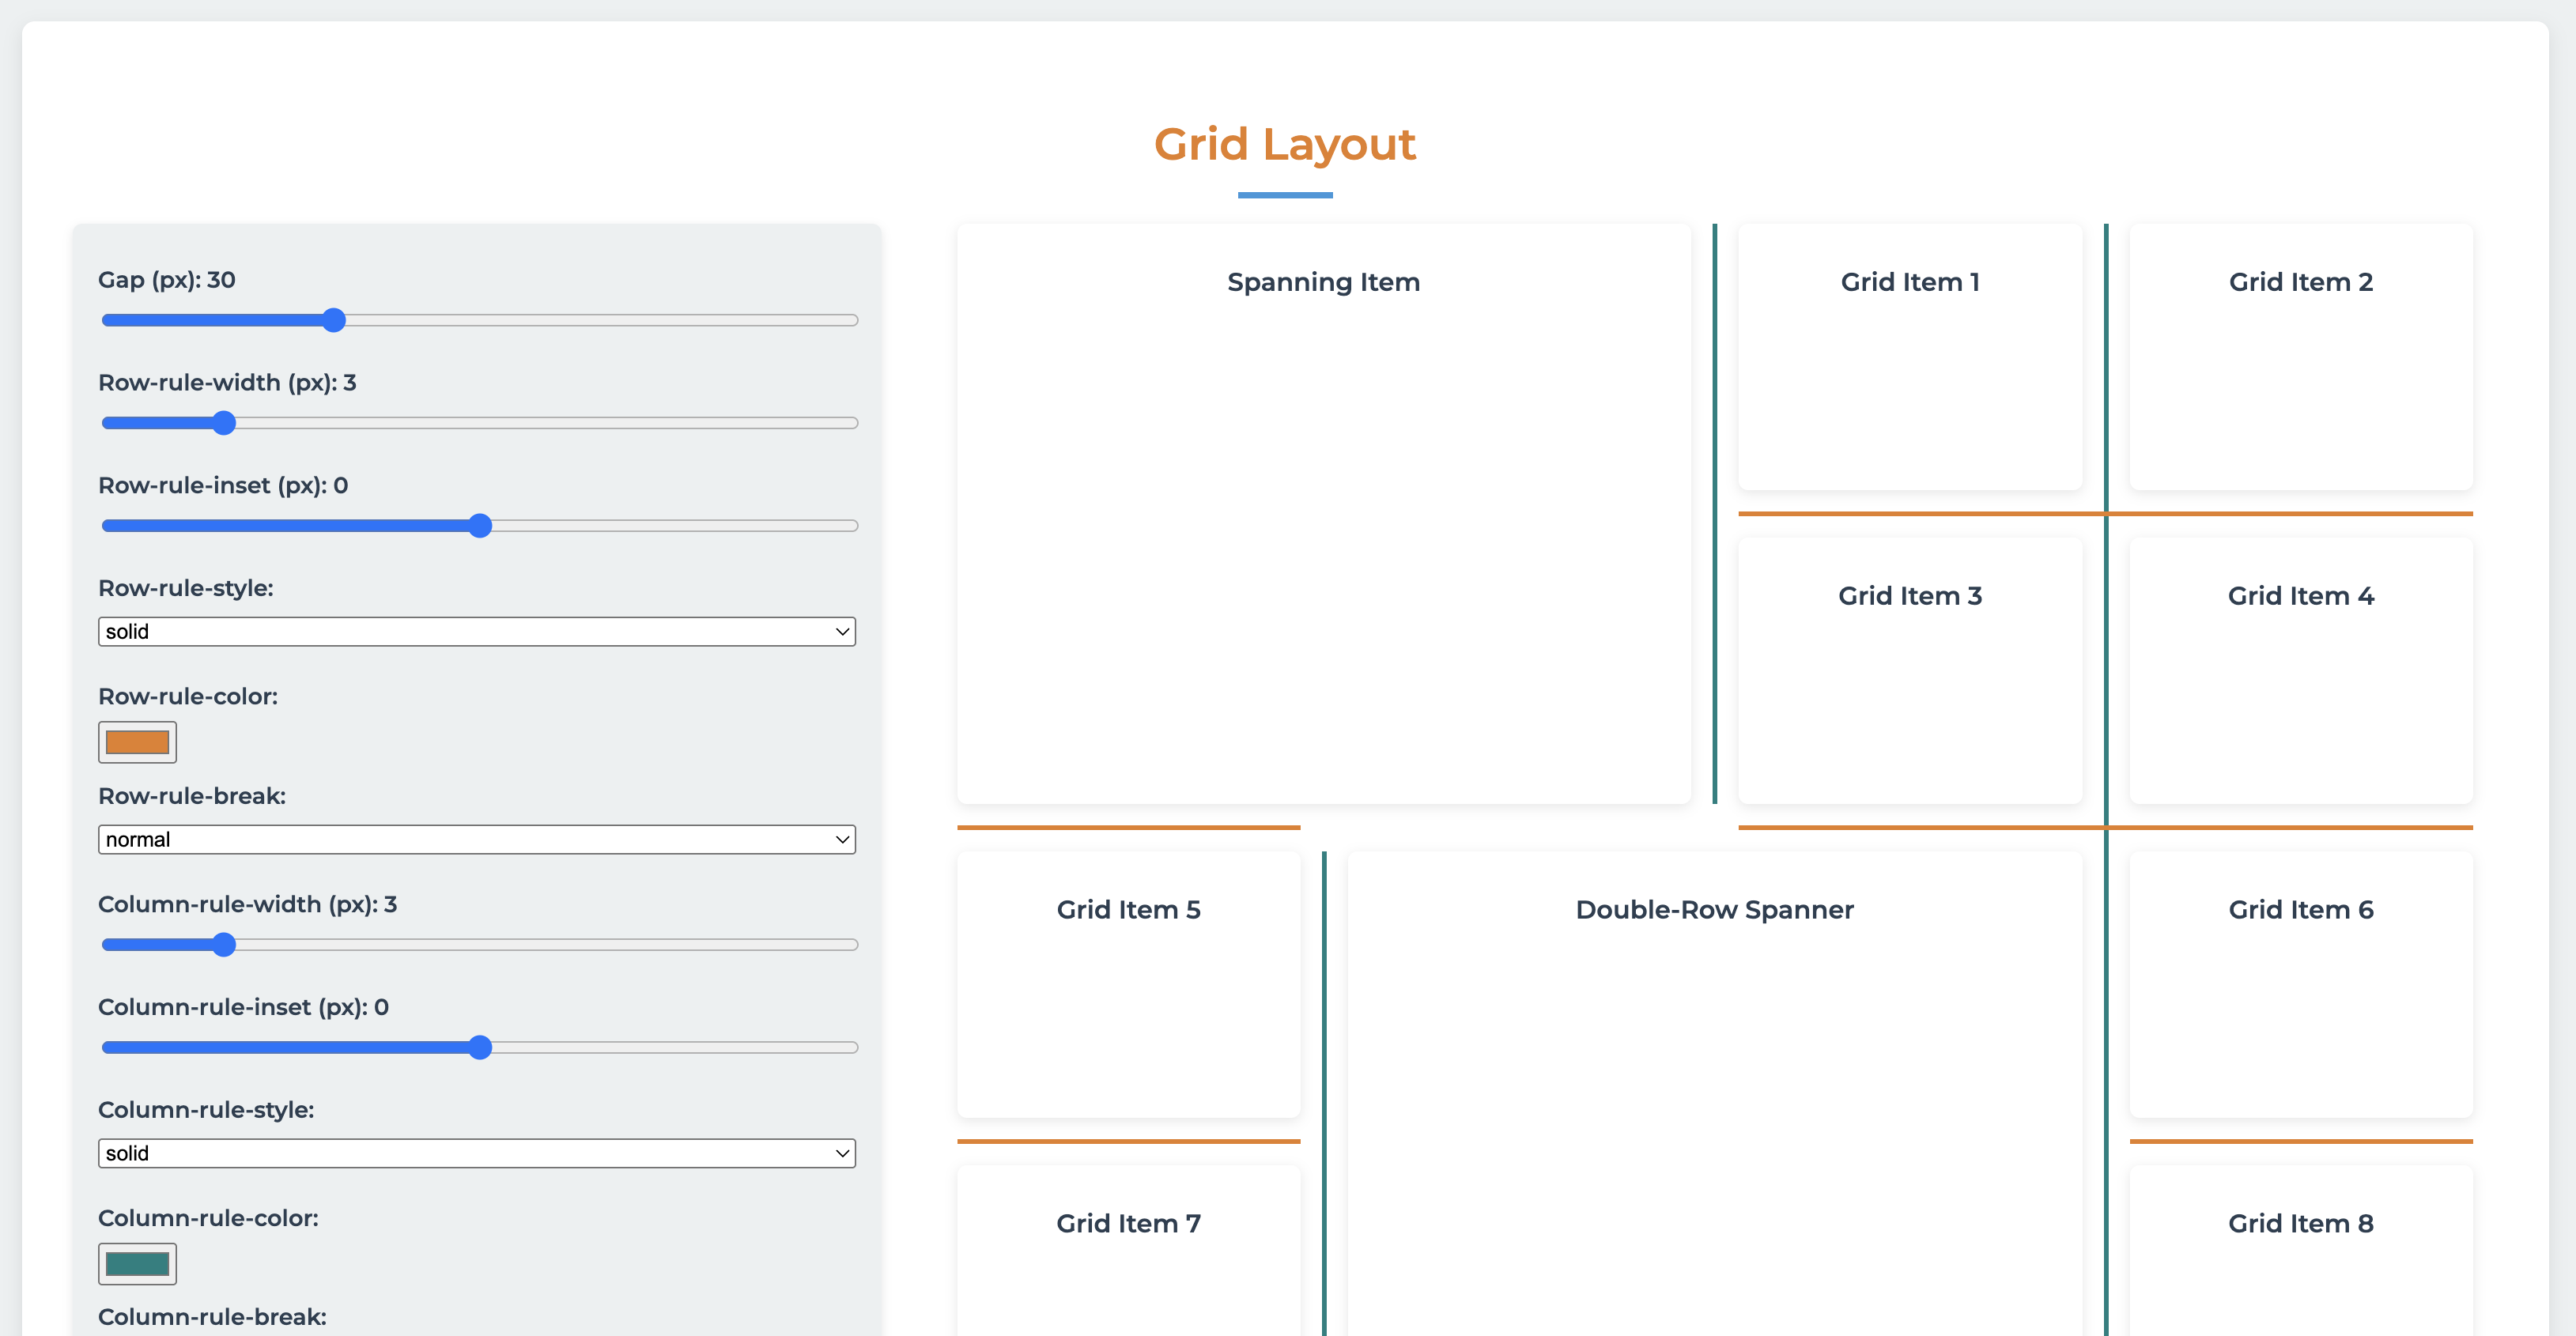Click the Grid Item 6 card

coord(2301,985)
